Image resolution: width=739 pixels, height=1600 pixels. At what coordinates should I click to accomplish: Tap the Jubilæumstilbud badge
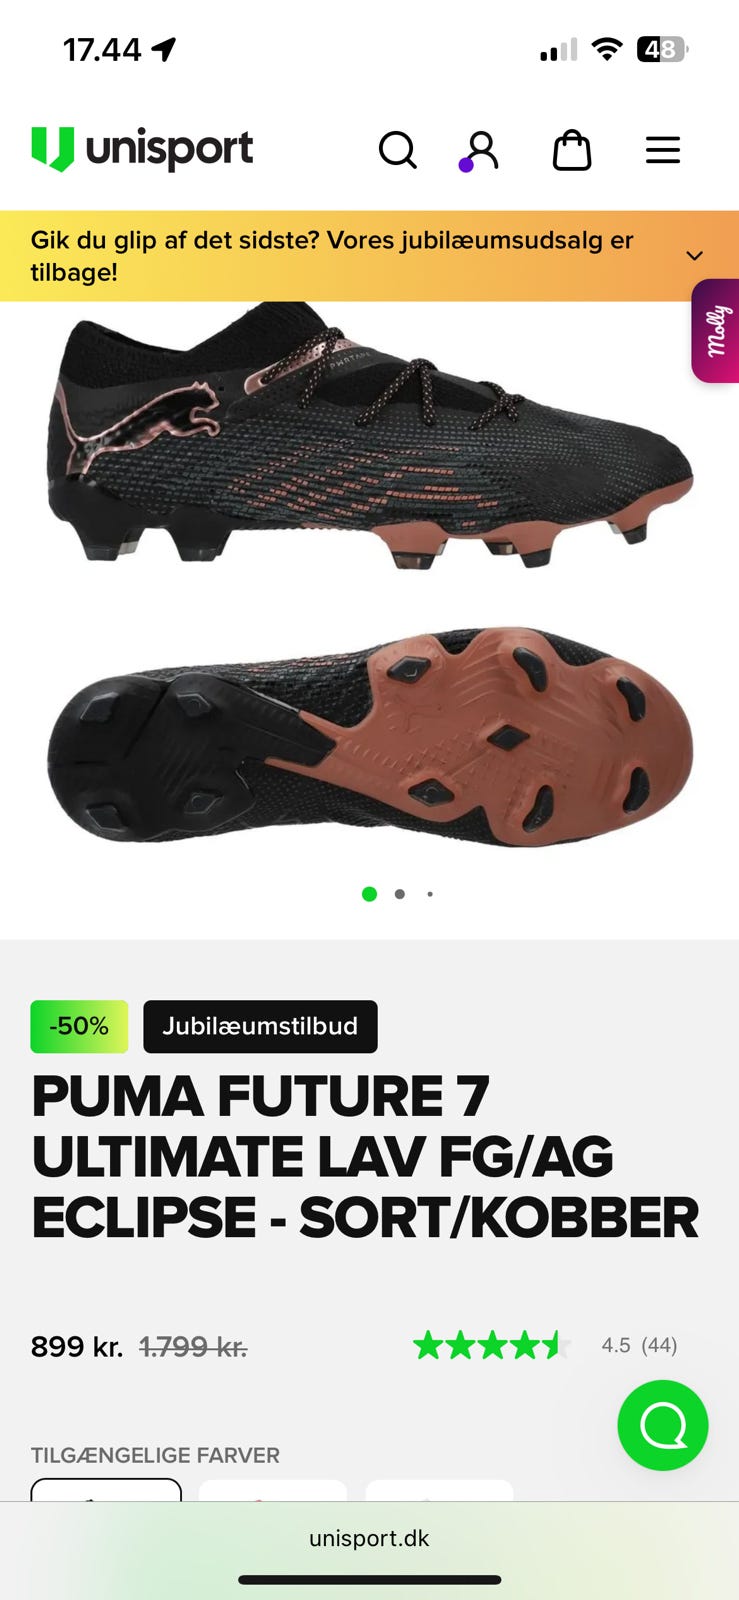tap(260, 1026)
